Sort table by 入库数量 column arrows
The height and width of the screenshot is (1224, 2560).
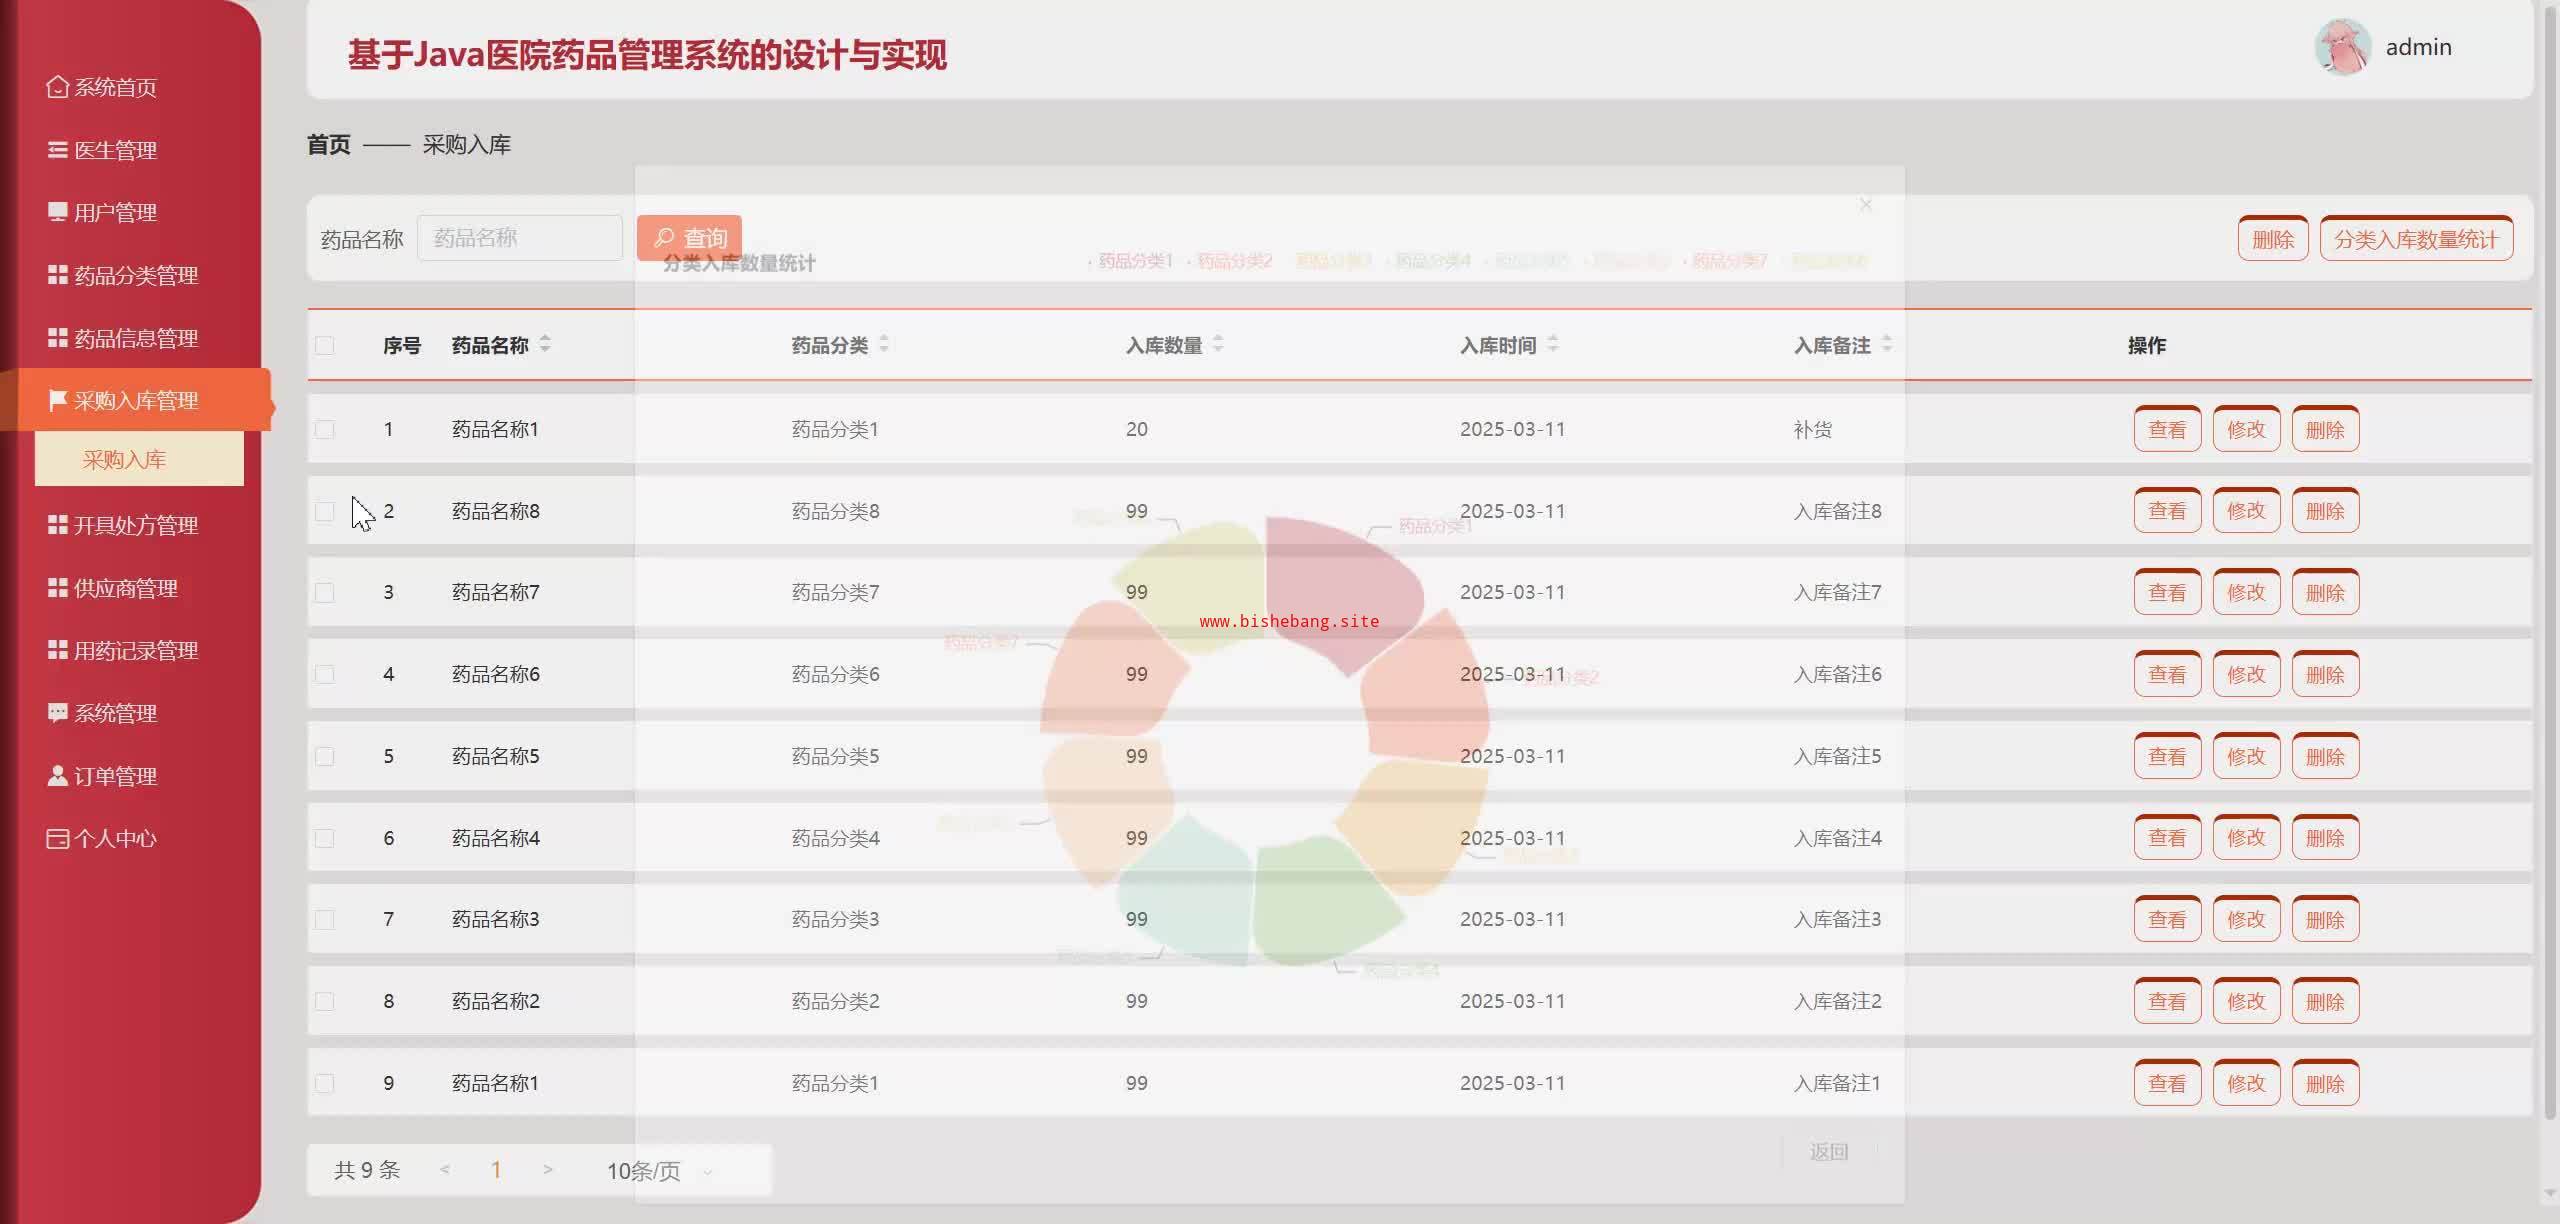pyautogui.click(x=1218, y=344)
